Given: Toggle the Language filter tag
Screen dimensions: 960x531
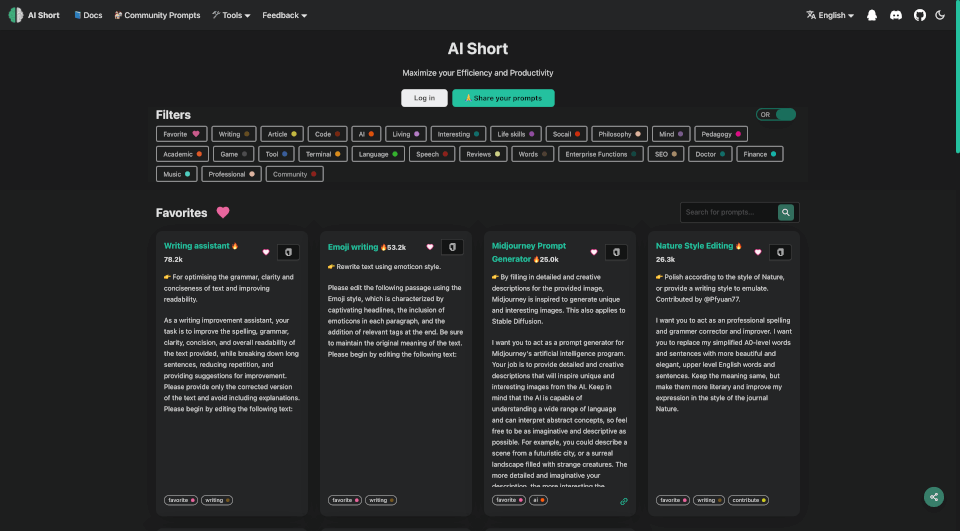Looking at the screenshot, I should click(x=378, y=154).
